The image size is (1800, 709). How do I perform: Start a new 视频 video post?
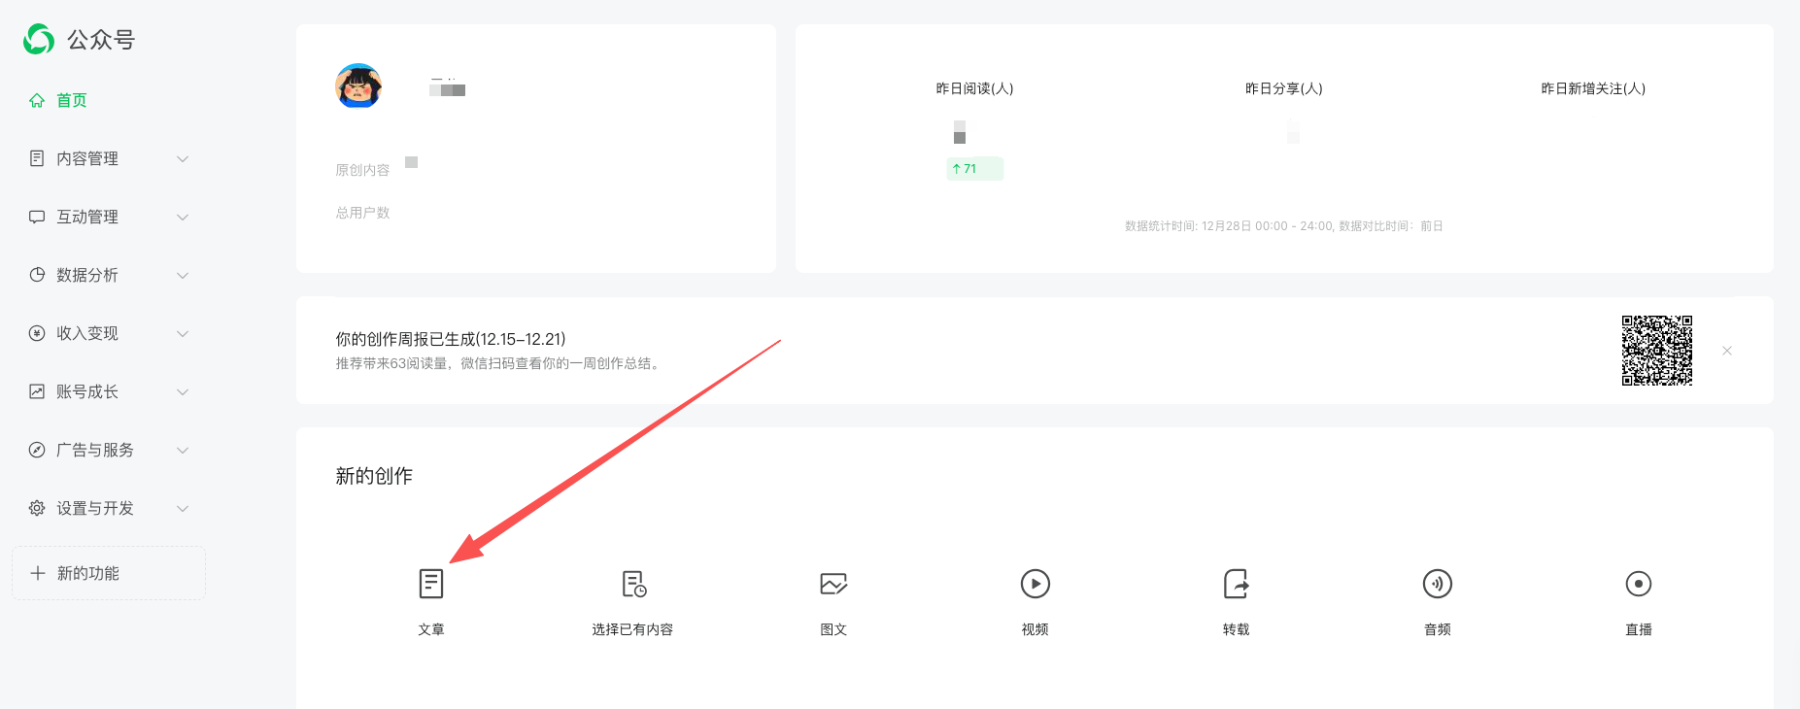click(1035, 584)
